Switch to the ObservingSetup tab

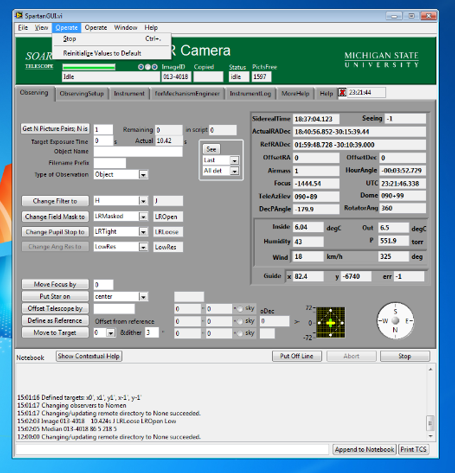(82, 94)
